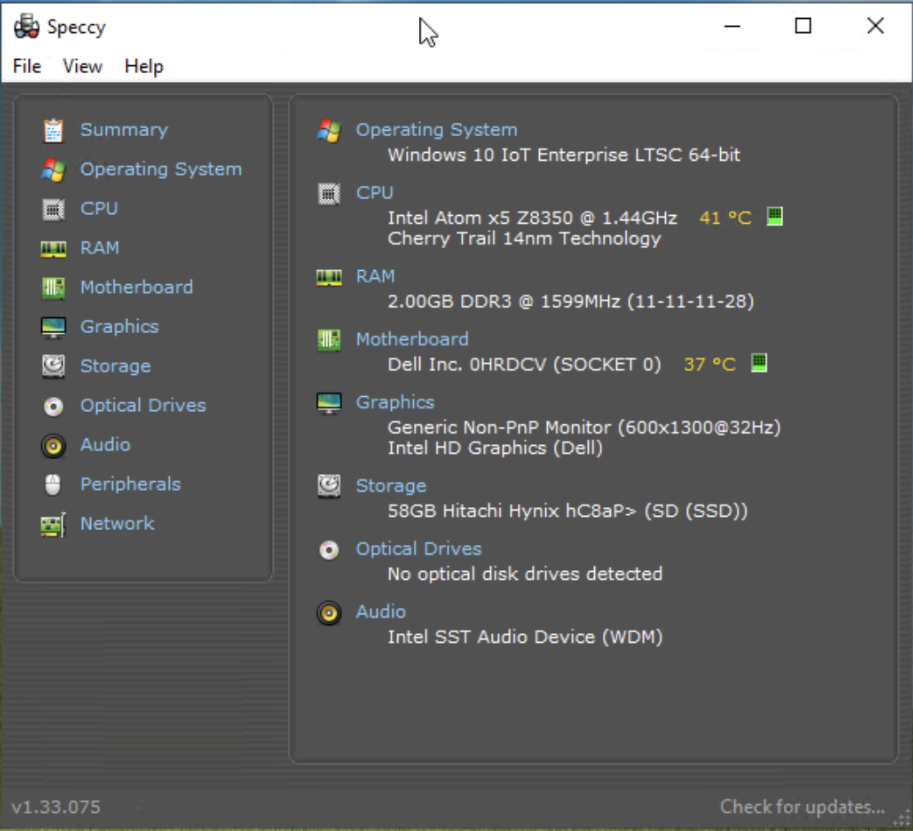Select CPU in the sidebar
Screen dimensions: 913x831
(x=99, y=208)
